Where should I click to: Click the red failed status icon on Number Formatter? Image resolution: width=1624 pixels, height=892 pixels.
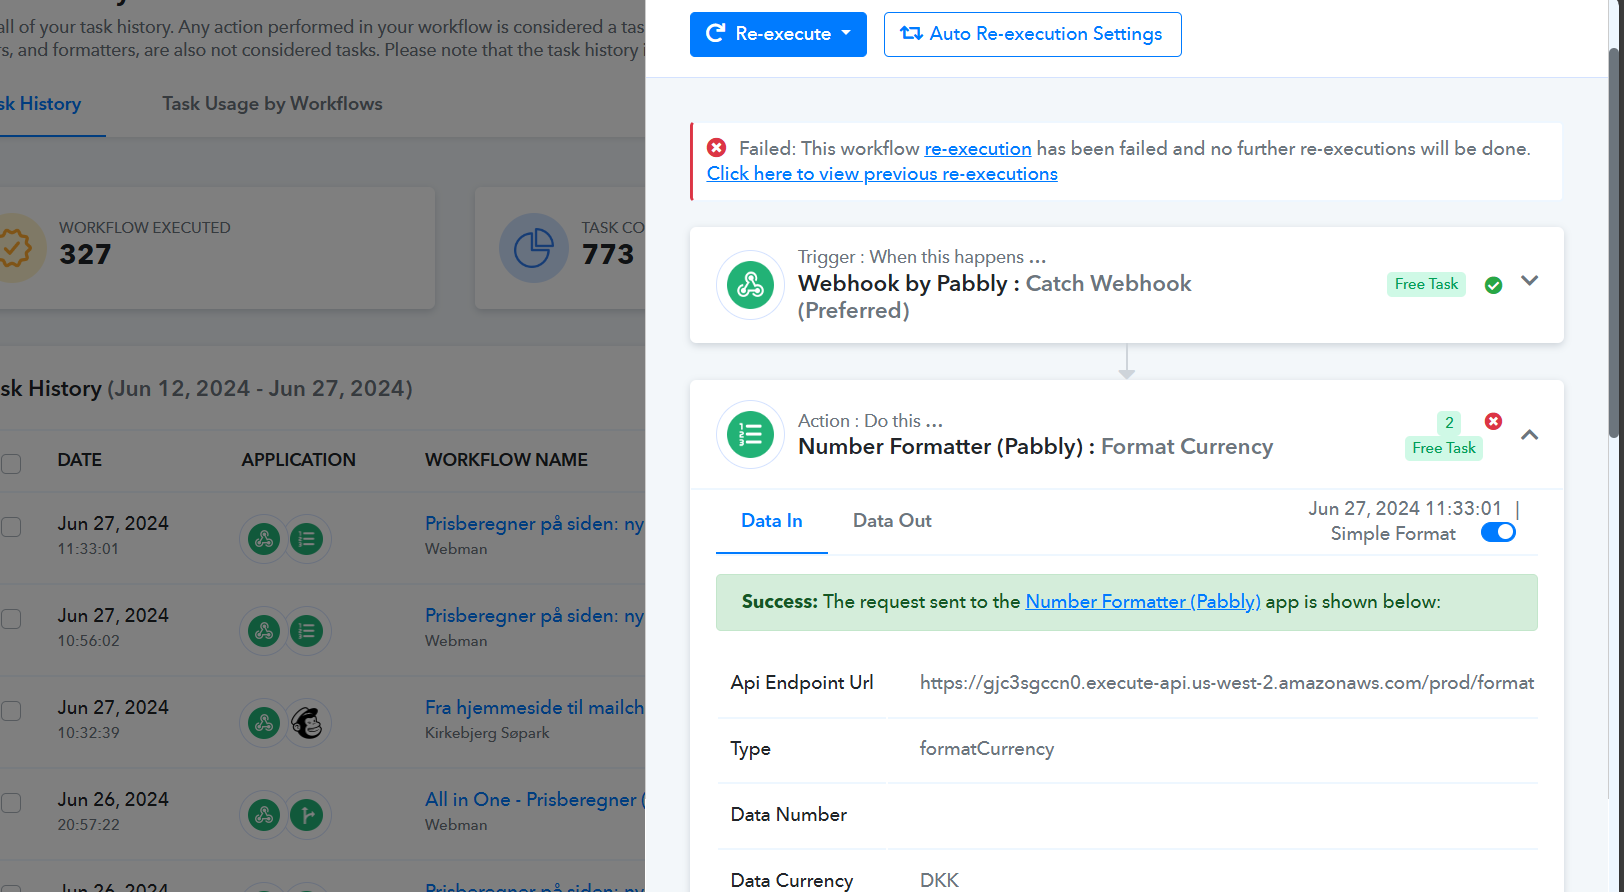click(x=1493, y=421)
